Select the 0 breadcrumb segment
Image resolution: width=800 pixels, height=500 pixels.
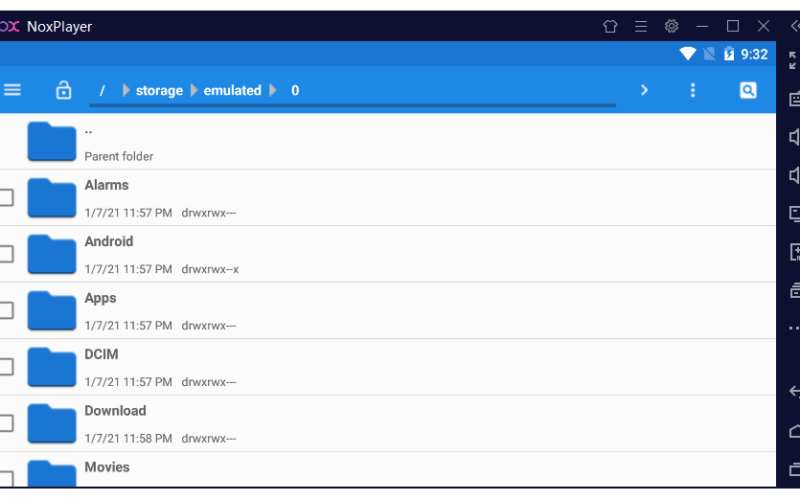point(295,91)
